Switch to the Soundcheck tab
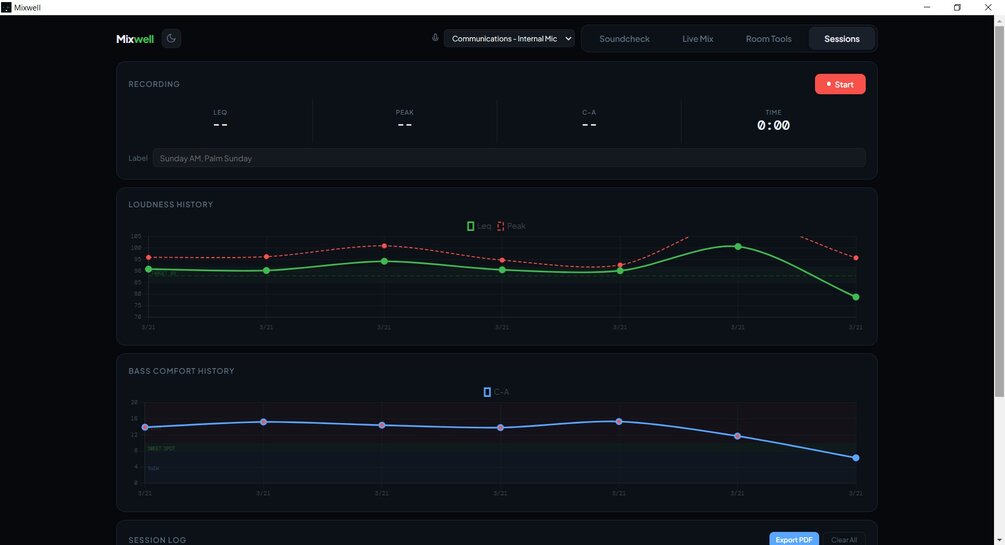Viewport: 1005px width, 545px height. pos(624,38)
